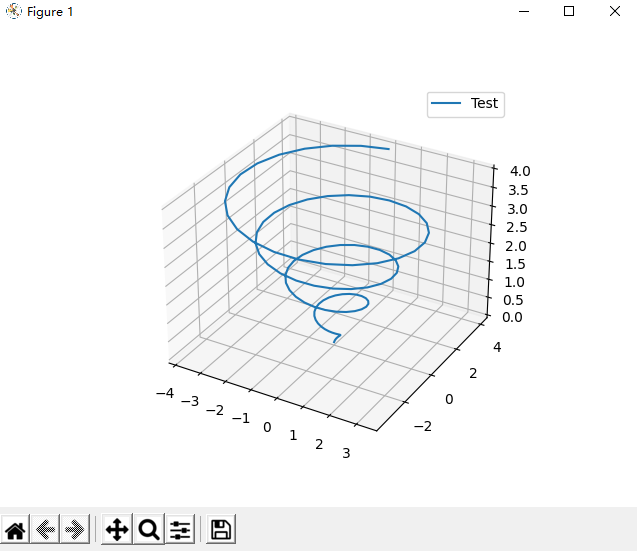Click the z-axis tick label 3.5
This screenshot has height=551, width=637.
[x=518, y=190]
